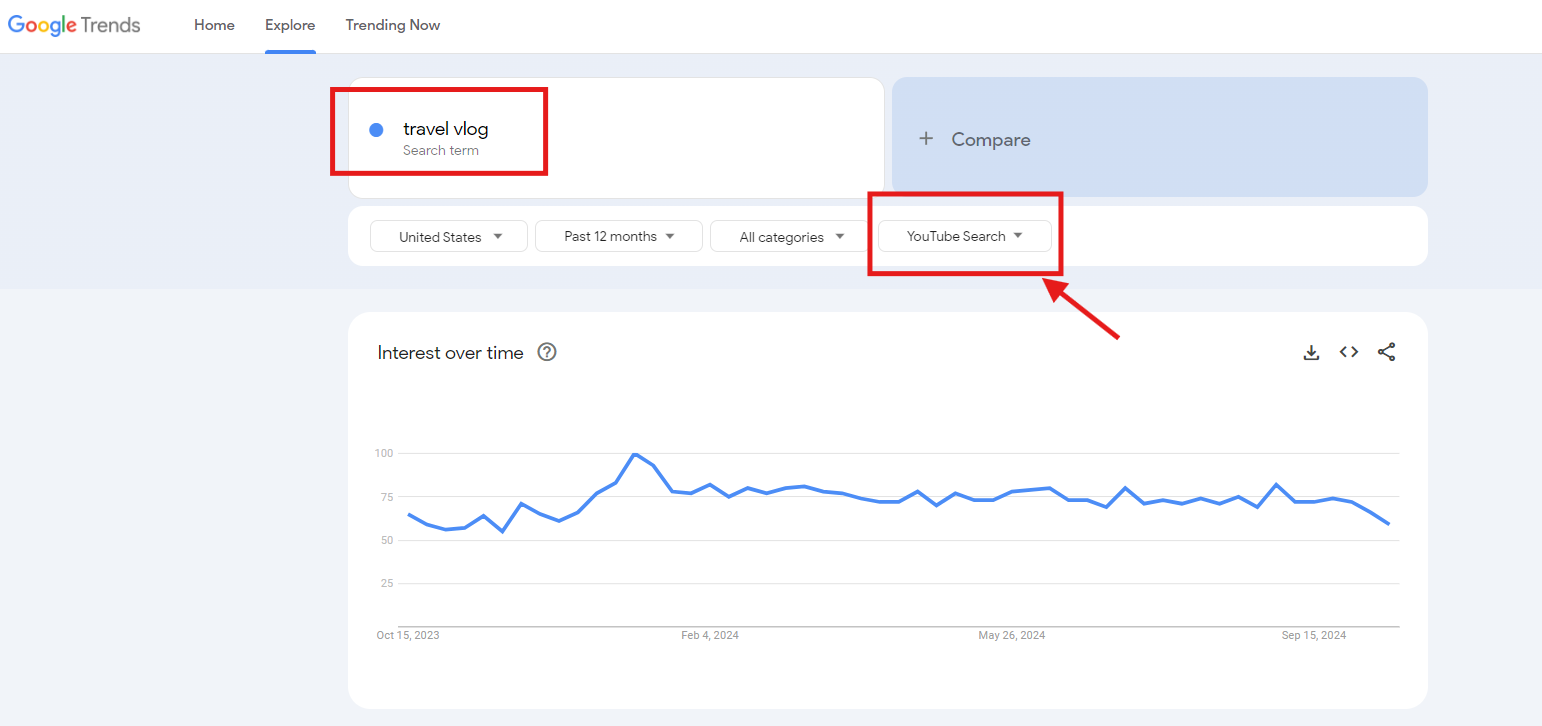The image size is (1542, 726).
Task: Click the 50 value on chart axis
Action: click(387, 540)
